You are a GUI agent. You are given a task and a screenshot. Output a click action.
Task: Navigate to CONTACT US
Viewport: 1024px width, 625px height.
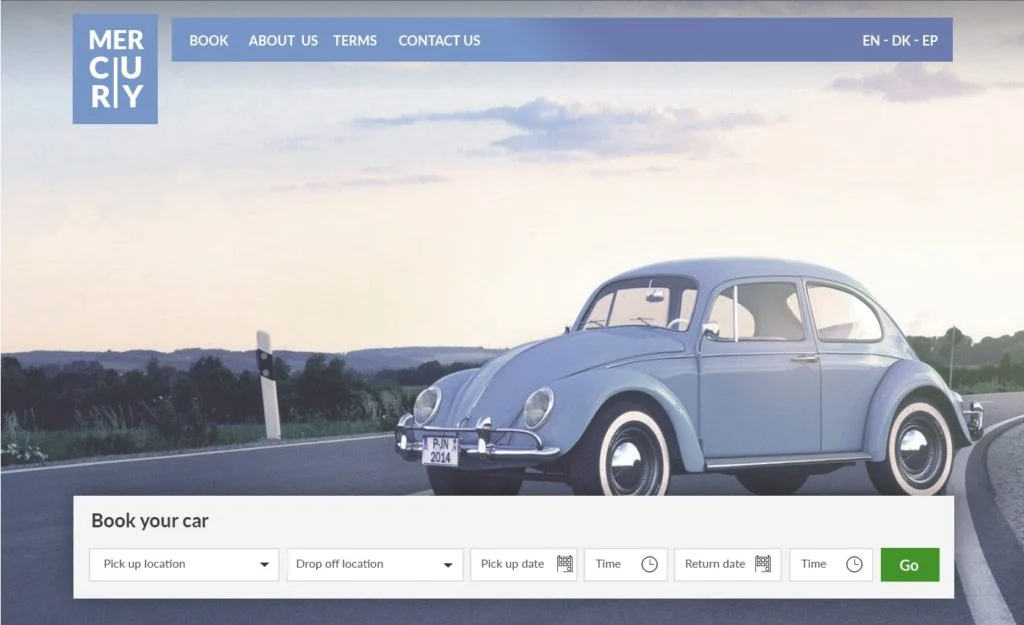[439, 40]
